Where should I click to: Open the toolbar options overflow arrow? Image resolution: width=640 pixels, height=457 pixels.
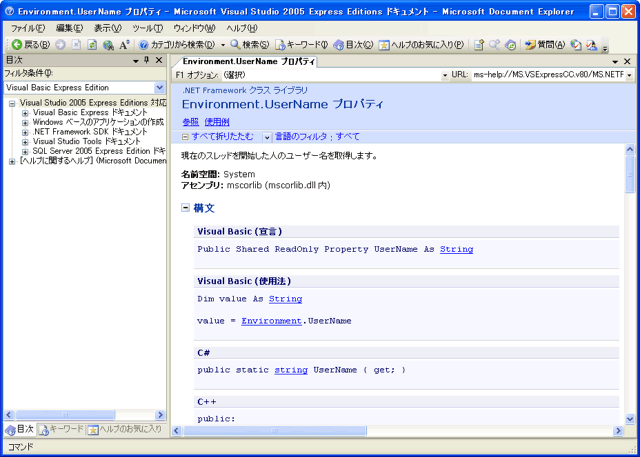[605, 47]
